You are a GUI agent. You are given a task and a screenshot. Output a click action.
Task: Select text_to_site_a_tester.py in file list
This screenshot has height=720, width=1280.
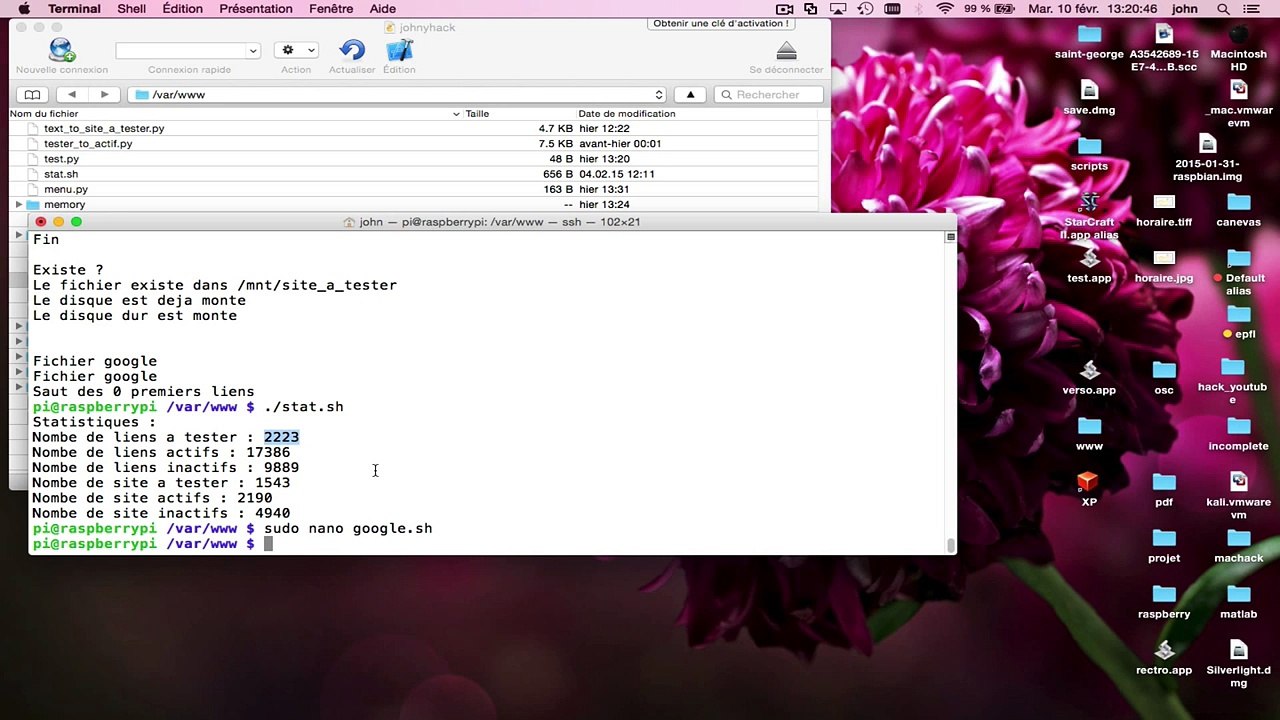pos(104,128)
